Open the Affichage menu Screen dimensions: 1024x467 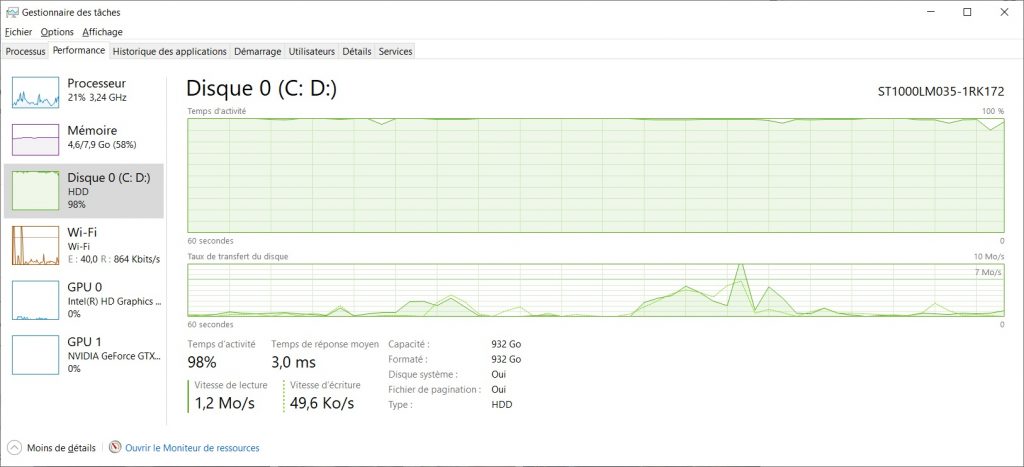(102, 32)
